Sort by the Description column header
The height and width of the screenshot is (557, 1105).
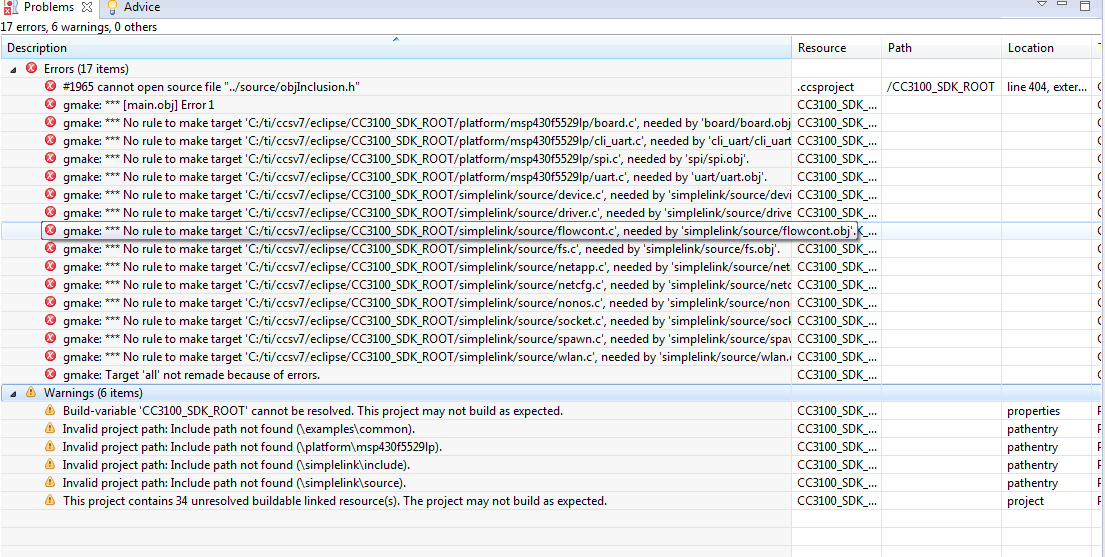click(x=396, y=48)
